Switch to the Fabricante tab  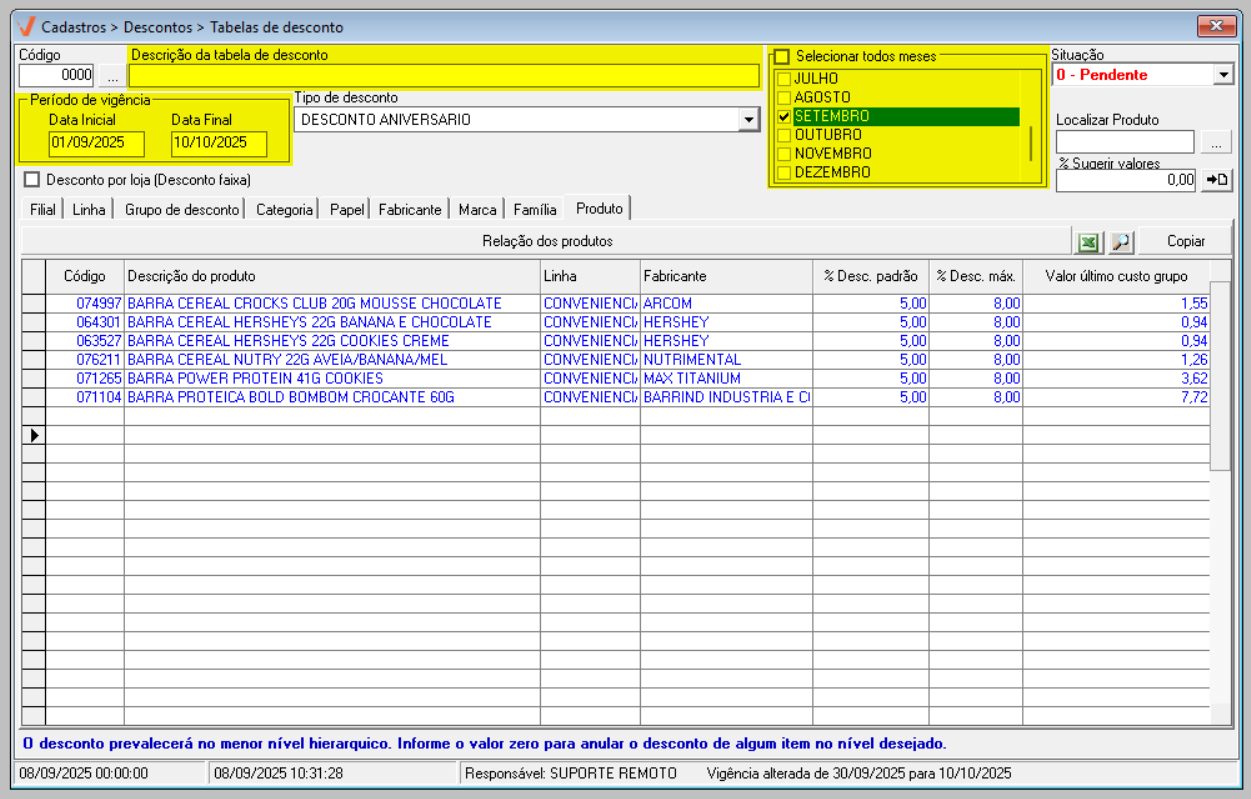[x=409, y=210]
